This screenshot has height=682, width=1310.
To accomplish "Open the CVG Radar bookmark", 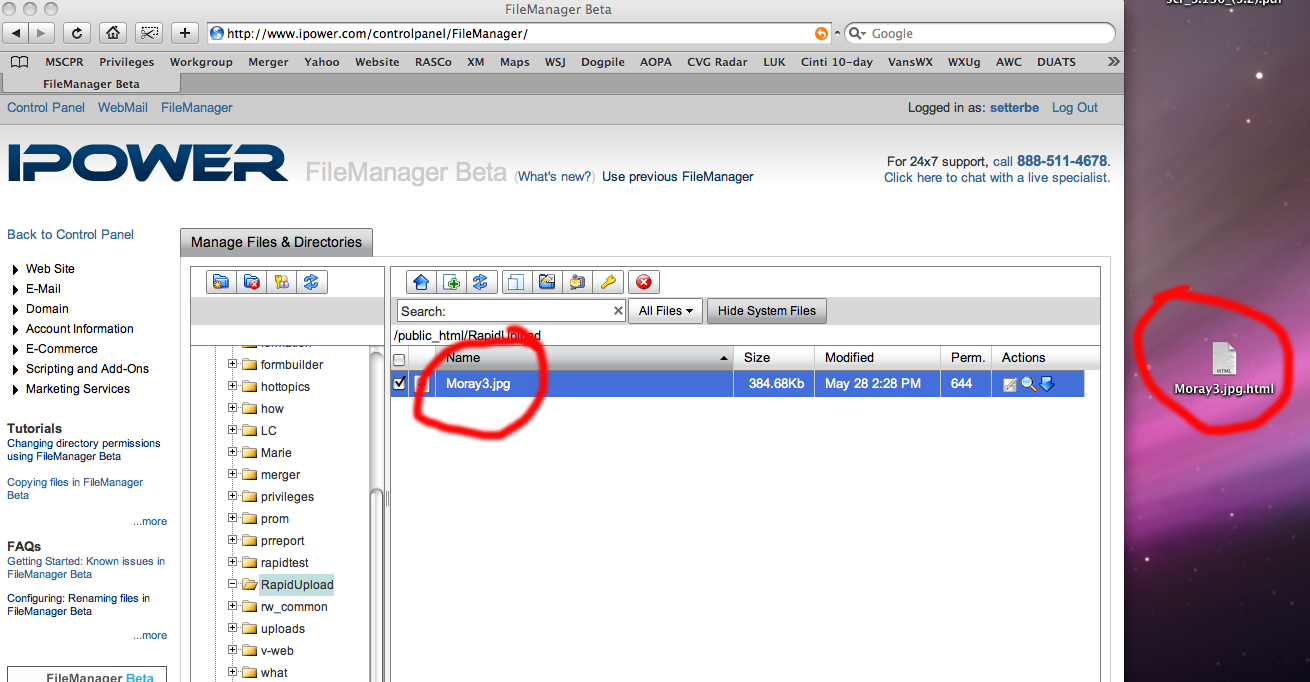I will pyautogui.click(x=717, y=62).
